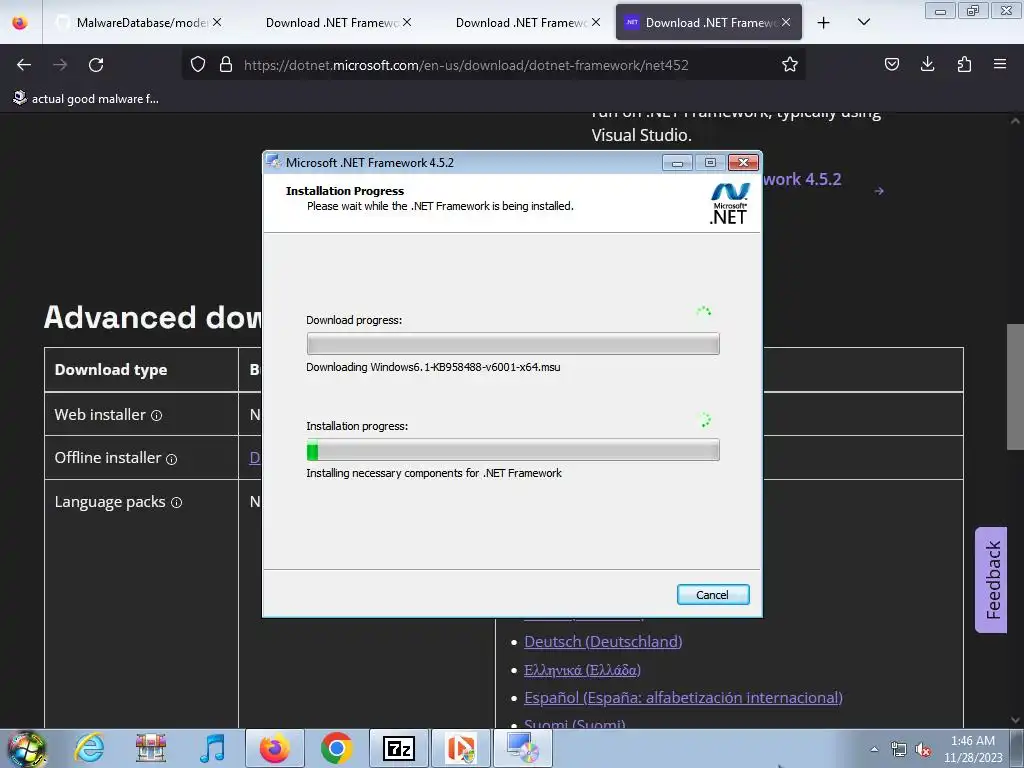1024x768 pixels.
Task: Open the Firefox taskbar button
Action: tap(274, 748)
